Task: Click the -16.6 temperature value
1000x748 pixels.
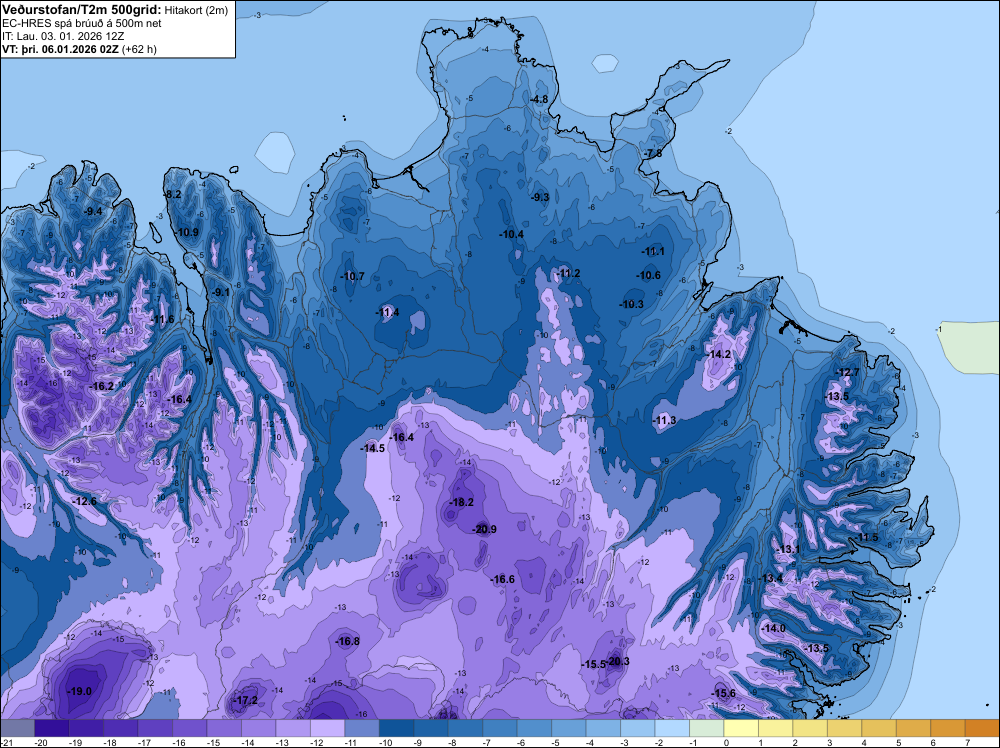Action: [x=503, y=579]
